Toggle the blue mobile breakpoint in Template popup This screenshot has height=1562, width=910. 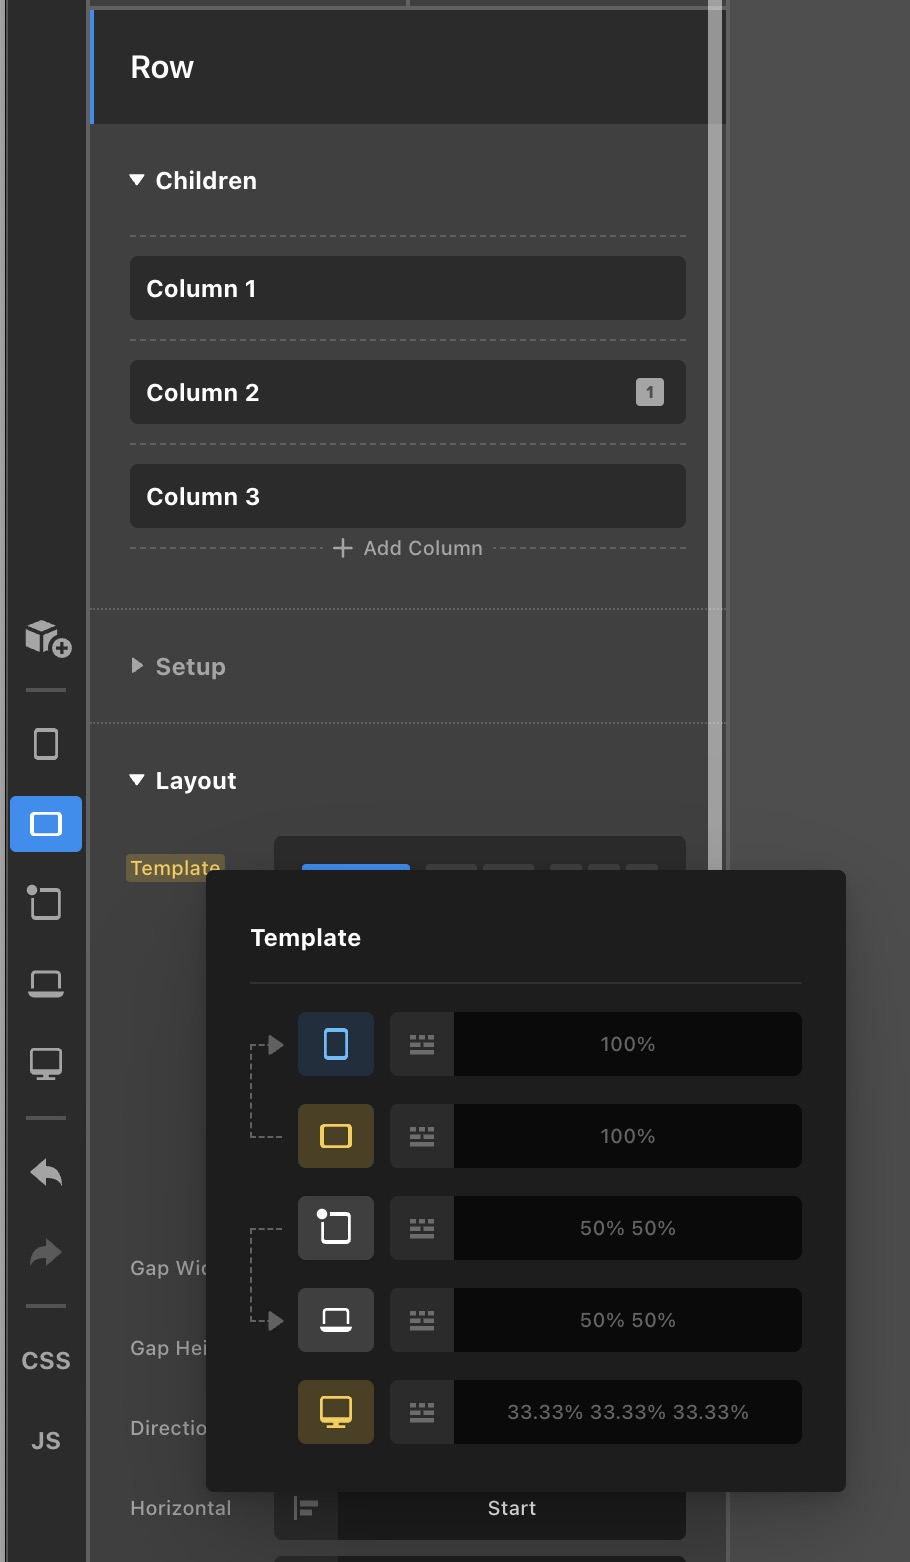pyautogui.click(x=336, y=1044)
